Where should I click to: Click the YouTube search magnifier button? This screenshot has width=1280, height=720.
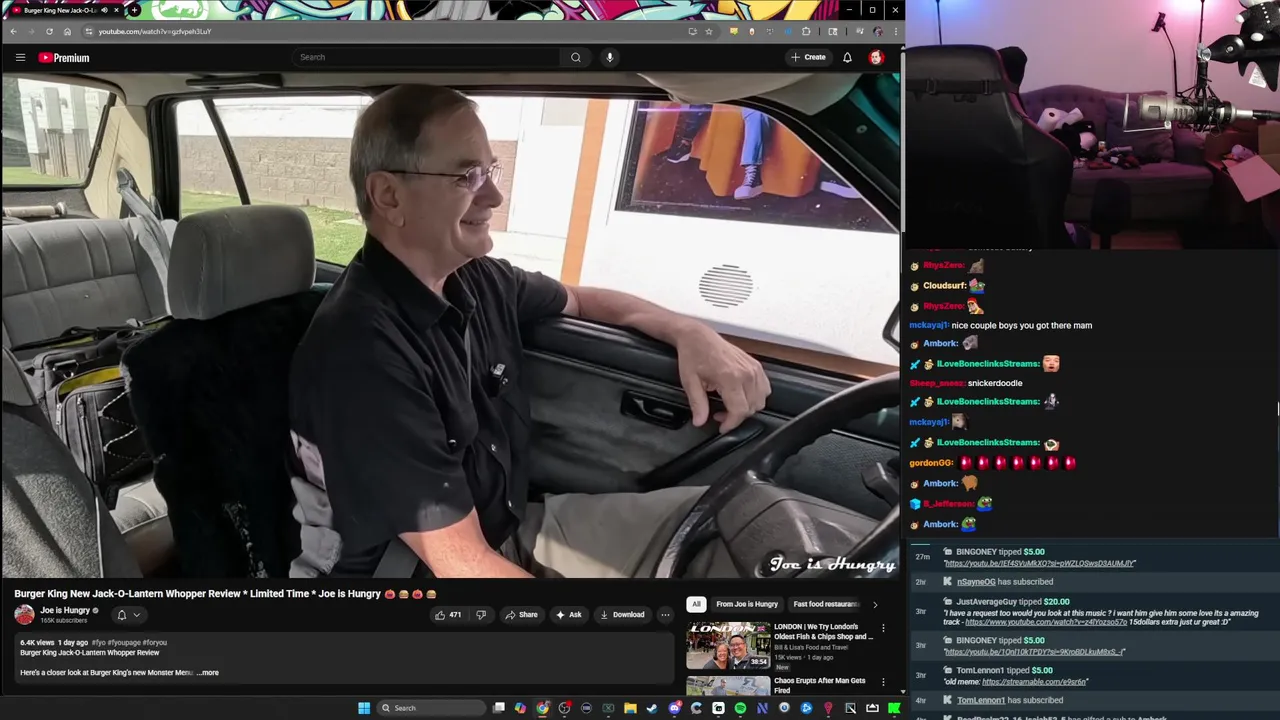(575, 57)
